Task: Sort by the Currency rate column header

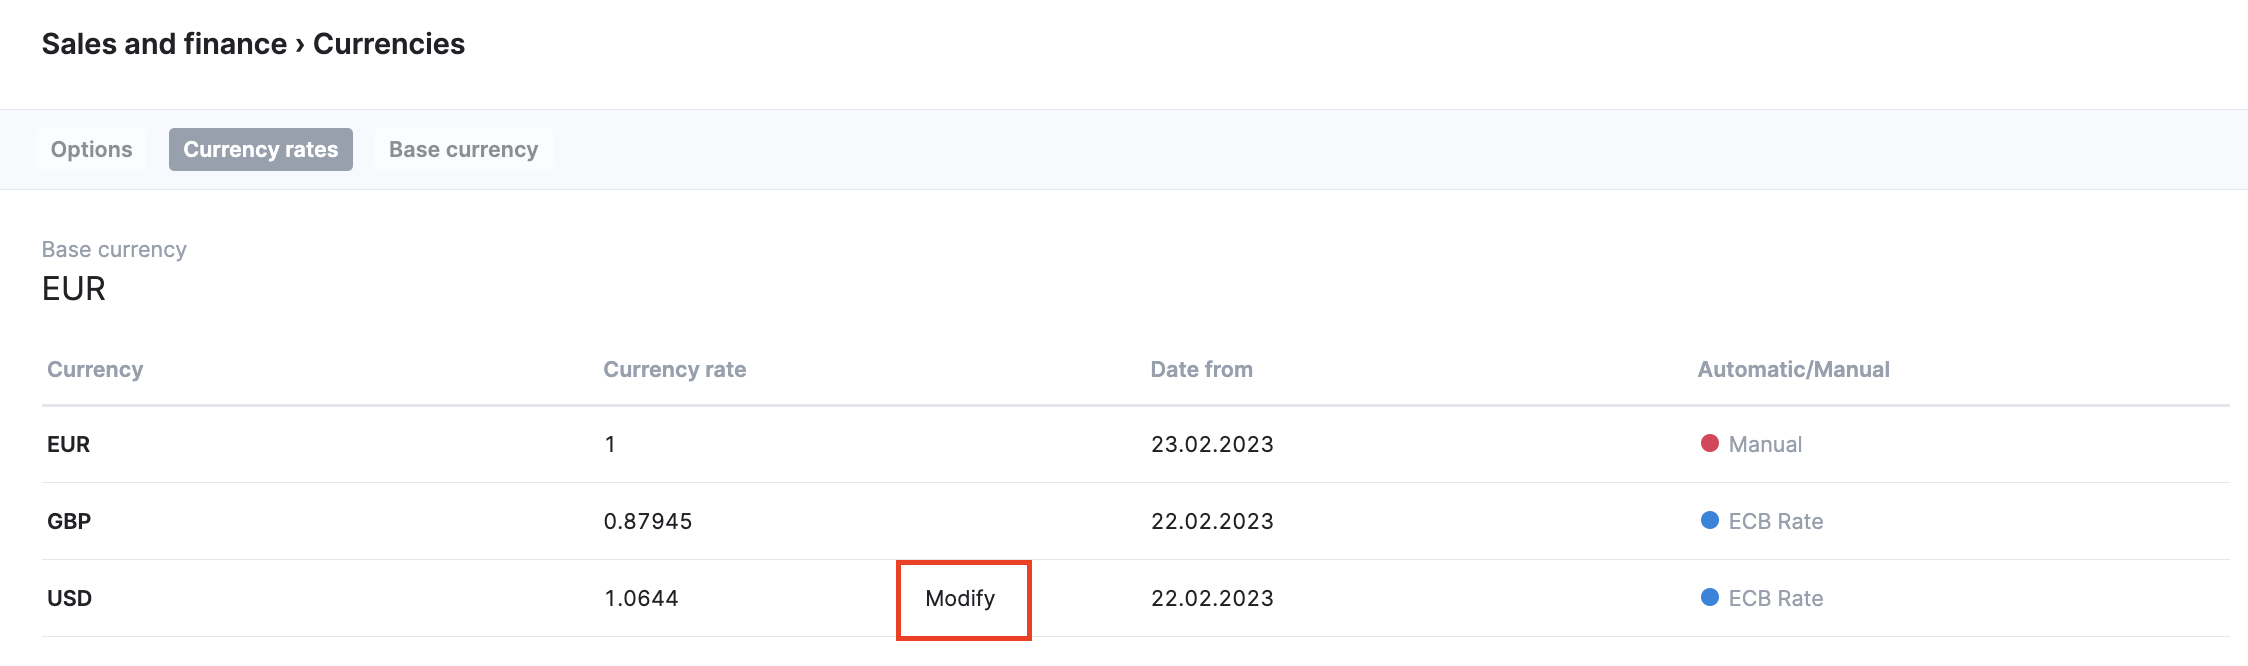Action: tap(674, 369)
